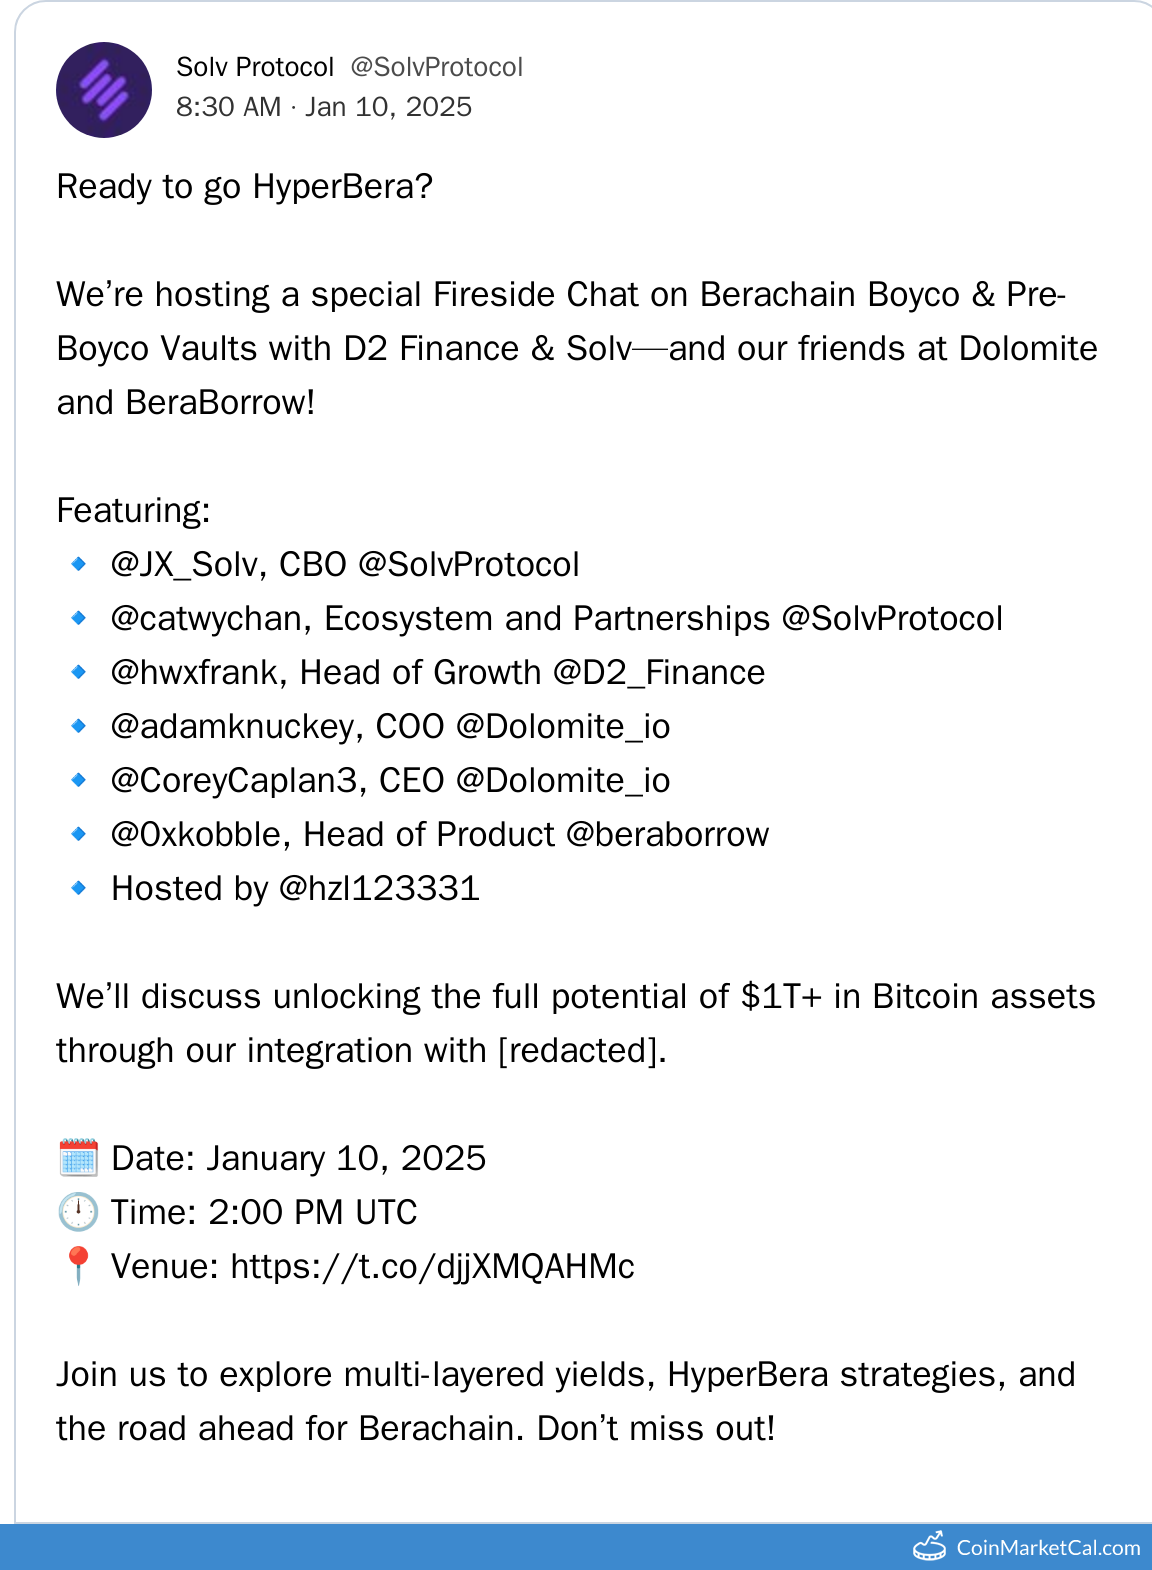Click the diamond bullet before @JX_Solv
Screen dimensions: 1152x1570
pyautogui.click(x=79, y=564)
